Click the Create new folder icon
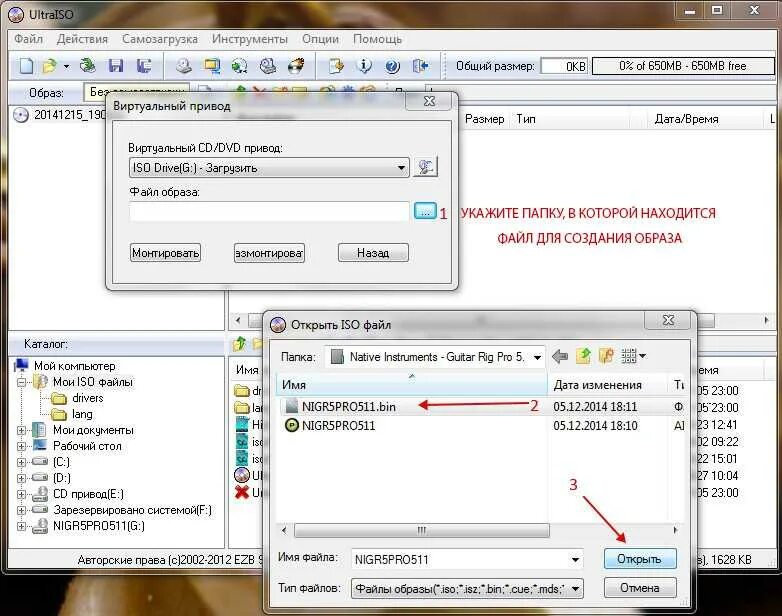Viewport: 782px width, 616px height. 606,356
